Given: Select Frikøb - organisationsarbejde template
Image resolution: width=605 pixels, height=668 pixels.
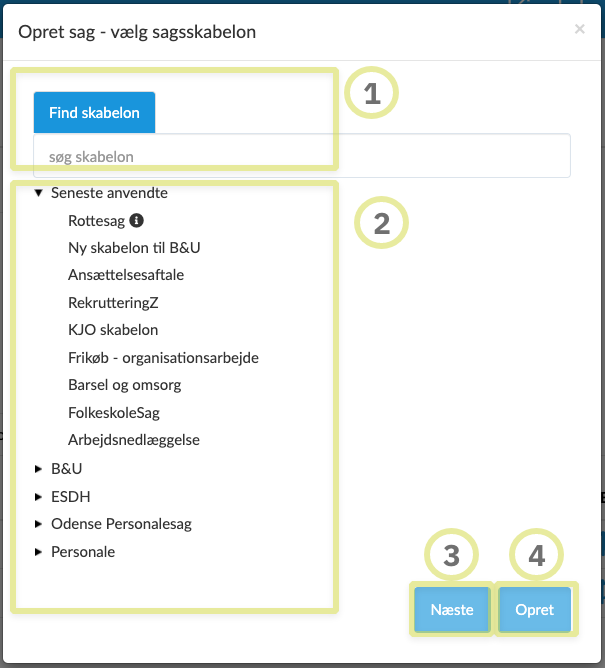Looking at the screenshot, I should [x=163, y=357].
